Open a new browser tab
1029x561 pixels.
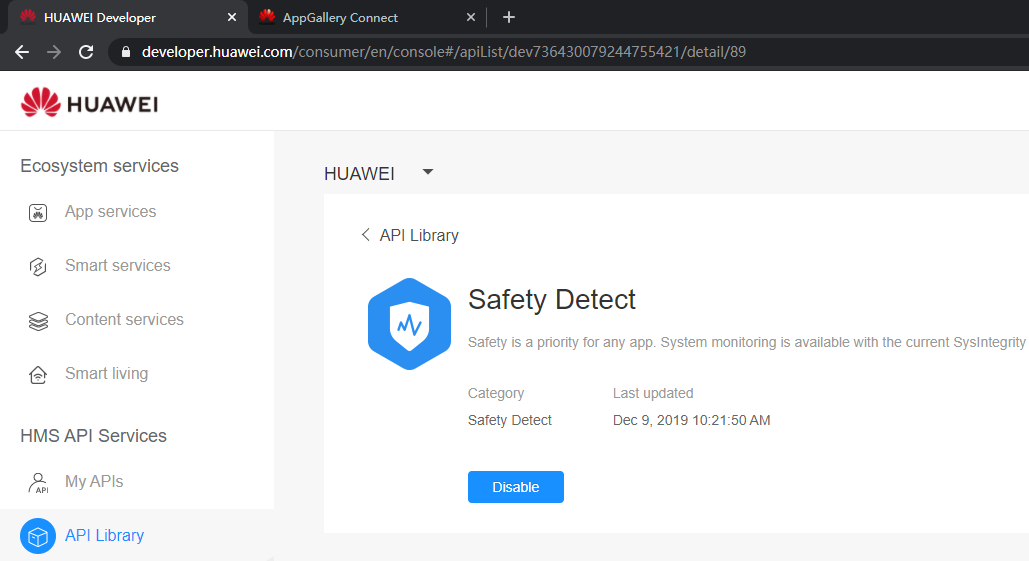[x=509, y=17]
